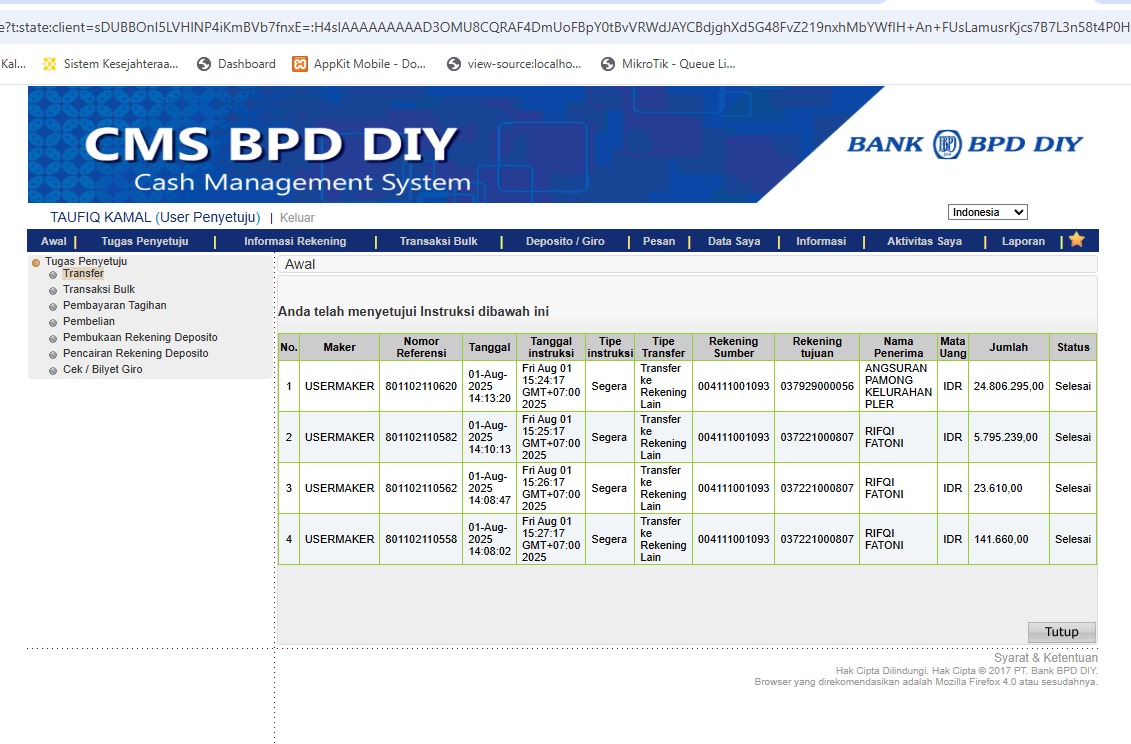The height and width of the screenshot is (744, 1131).
Task: Click amount 5.795.239,00
Action: coord(1005,437)
